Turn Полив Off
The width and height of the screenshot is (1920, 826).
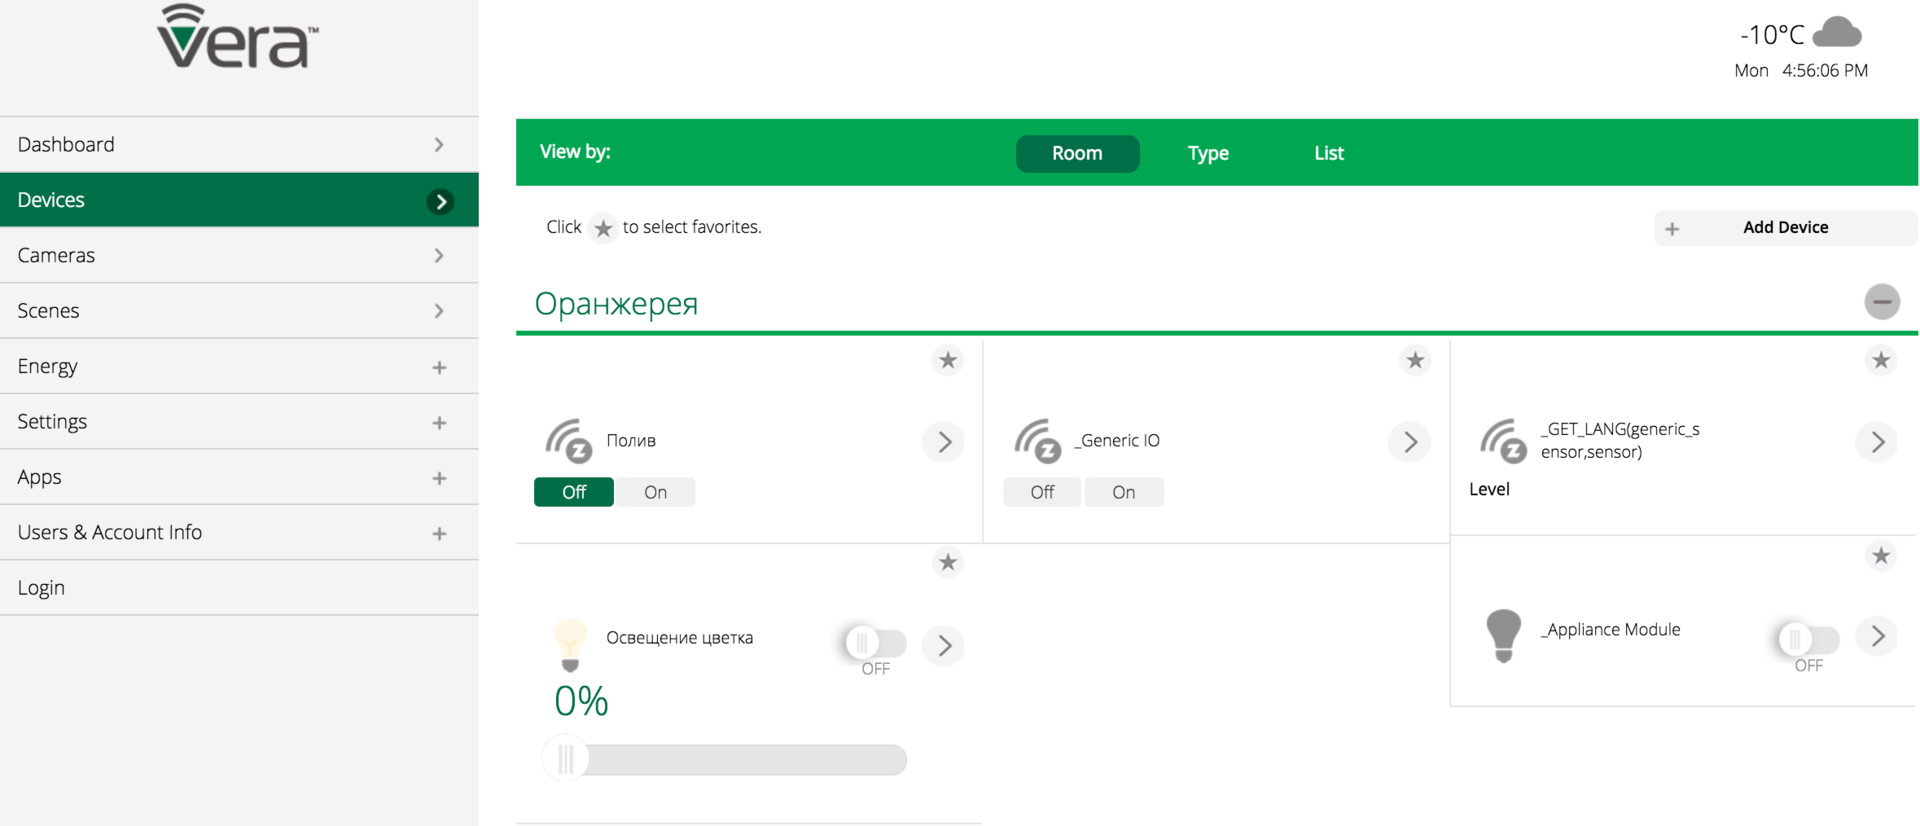point(574,492)
